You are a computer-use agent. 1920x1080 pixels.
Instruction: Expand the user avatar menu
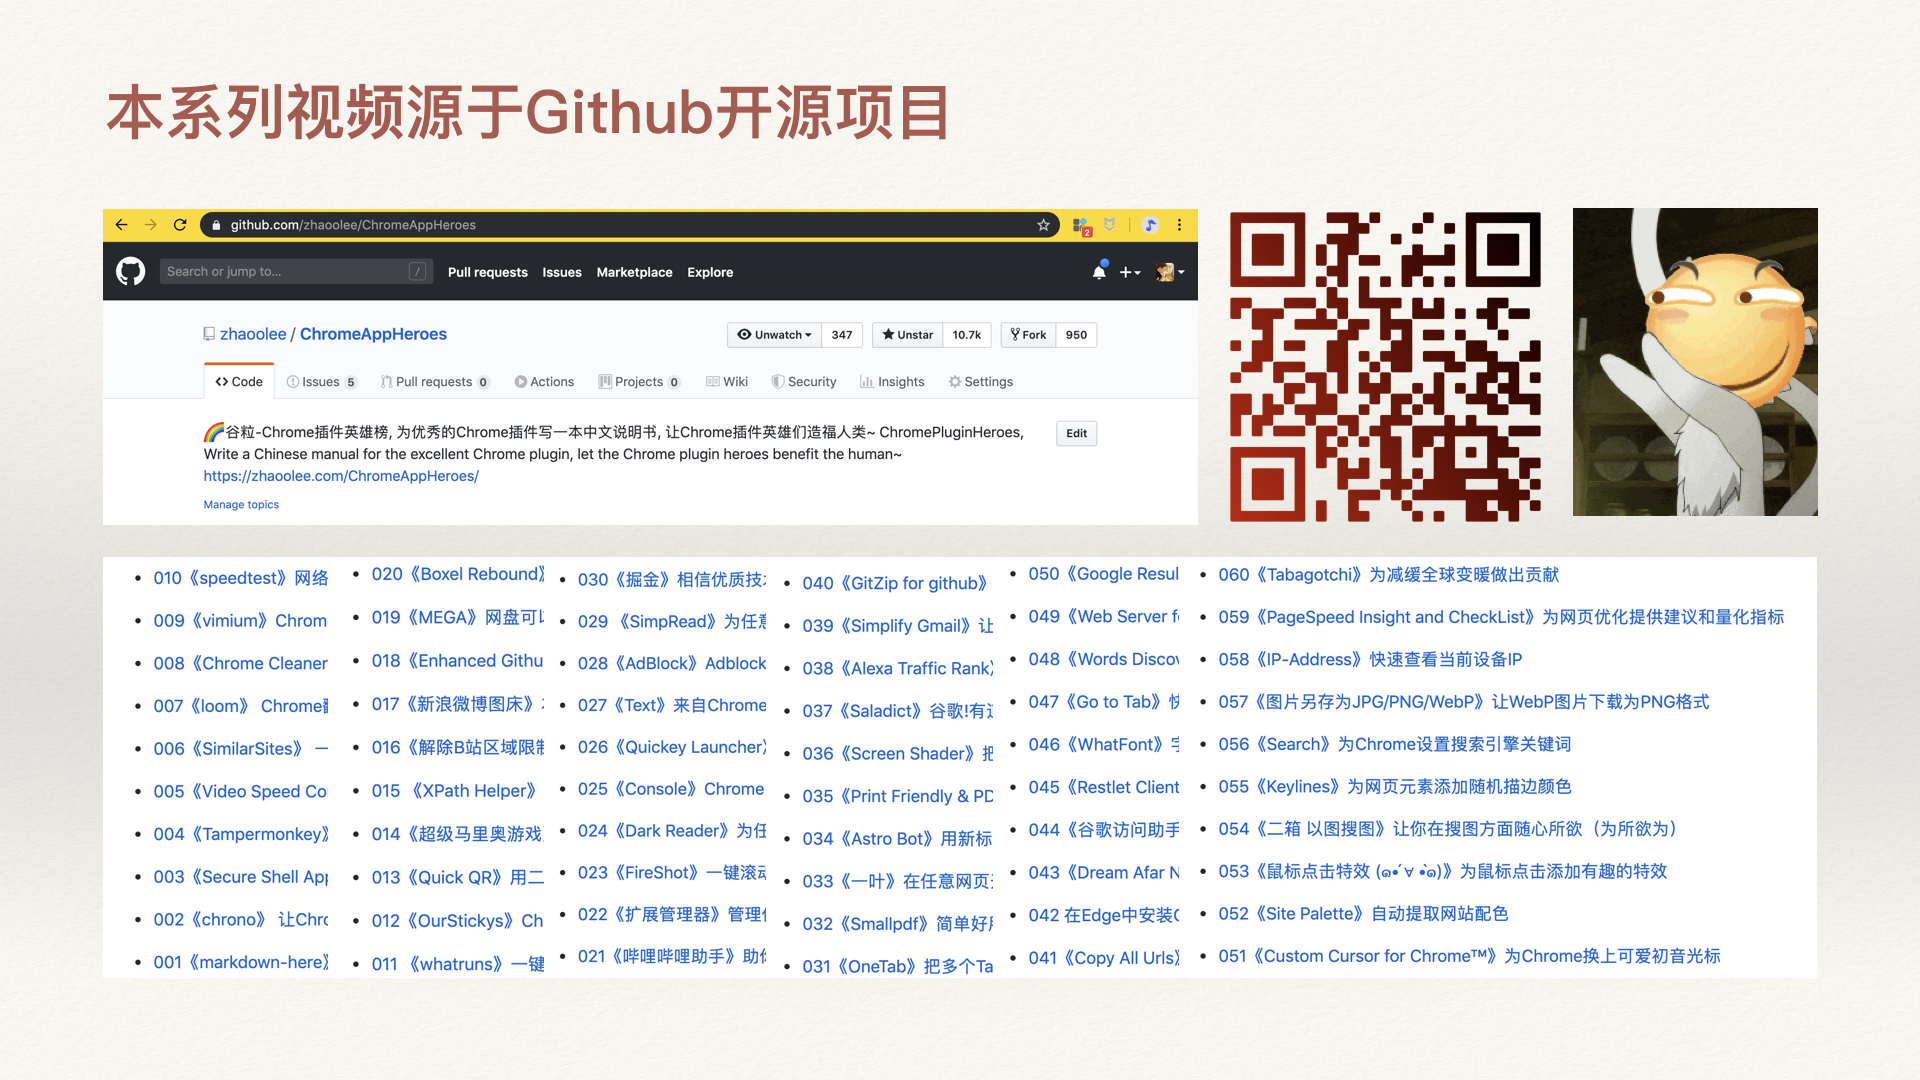coord(1169,272)
